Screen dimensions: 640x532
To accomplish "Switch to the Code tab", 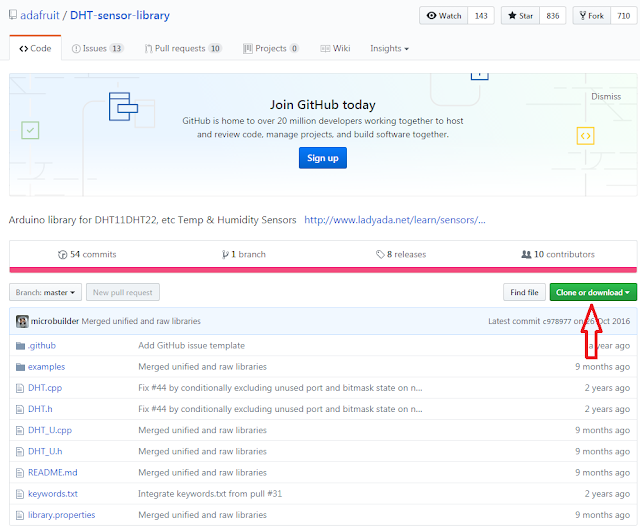I will pyautogui.click(x=35, y=49).
